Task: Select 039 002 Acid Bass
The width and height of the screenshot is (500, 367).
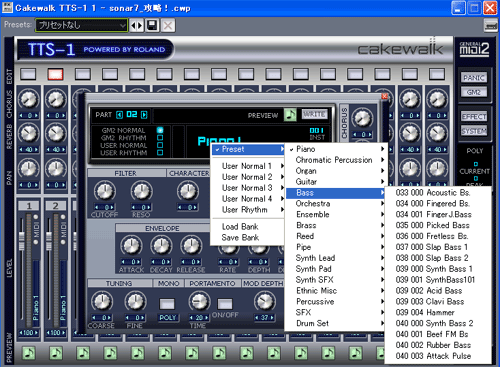Action: pyautogui.click(x=438, y=291)
